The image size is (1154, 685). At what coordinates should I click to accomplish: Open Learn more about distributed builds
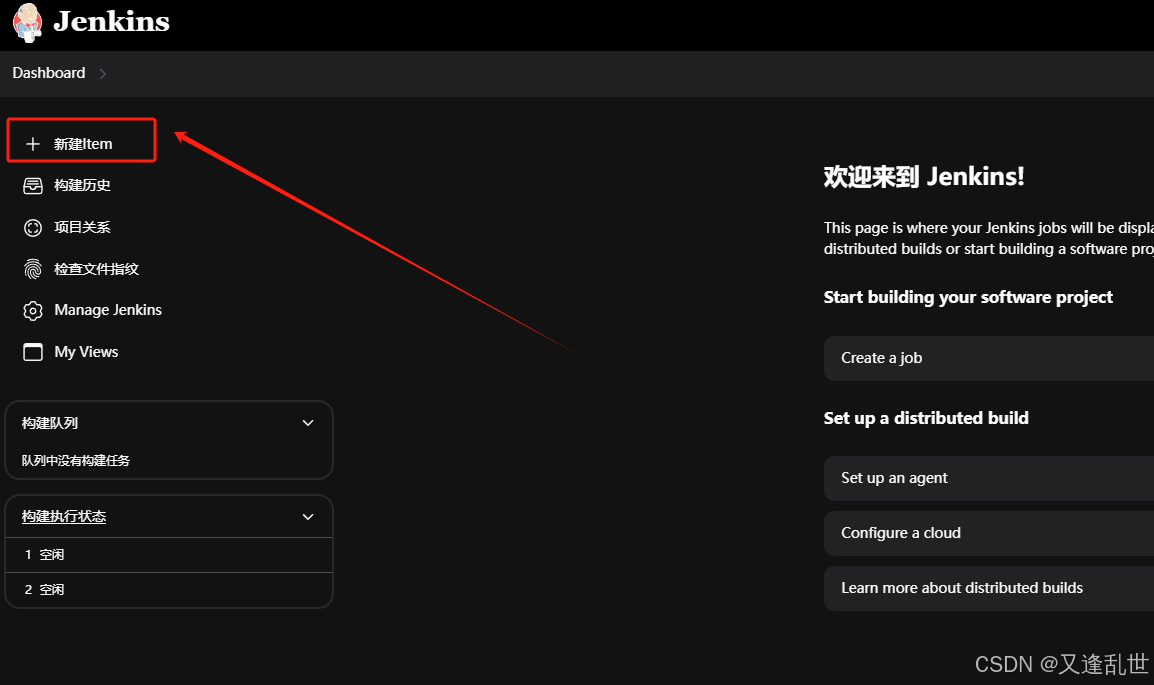(988, 588)
